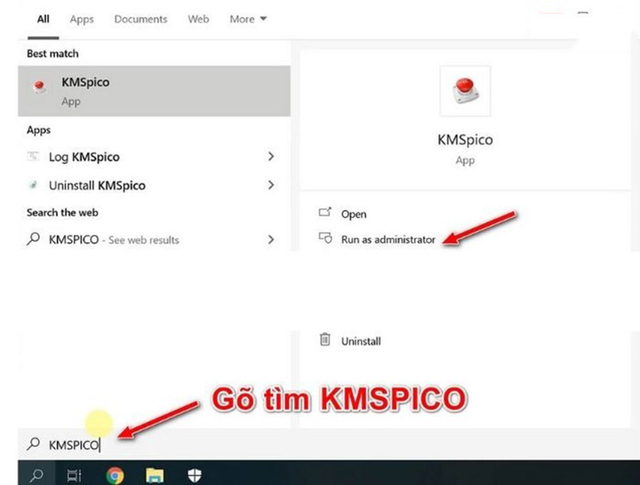Click Uninstall in the preview pane
This screenshot has height=485, width=640.
tap(361, 341)
